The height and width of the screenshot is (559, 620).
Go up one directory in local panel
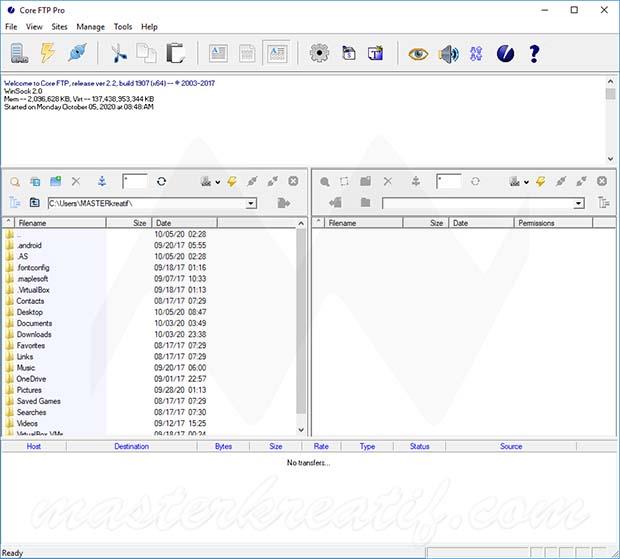coord(34,202)
